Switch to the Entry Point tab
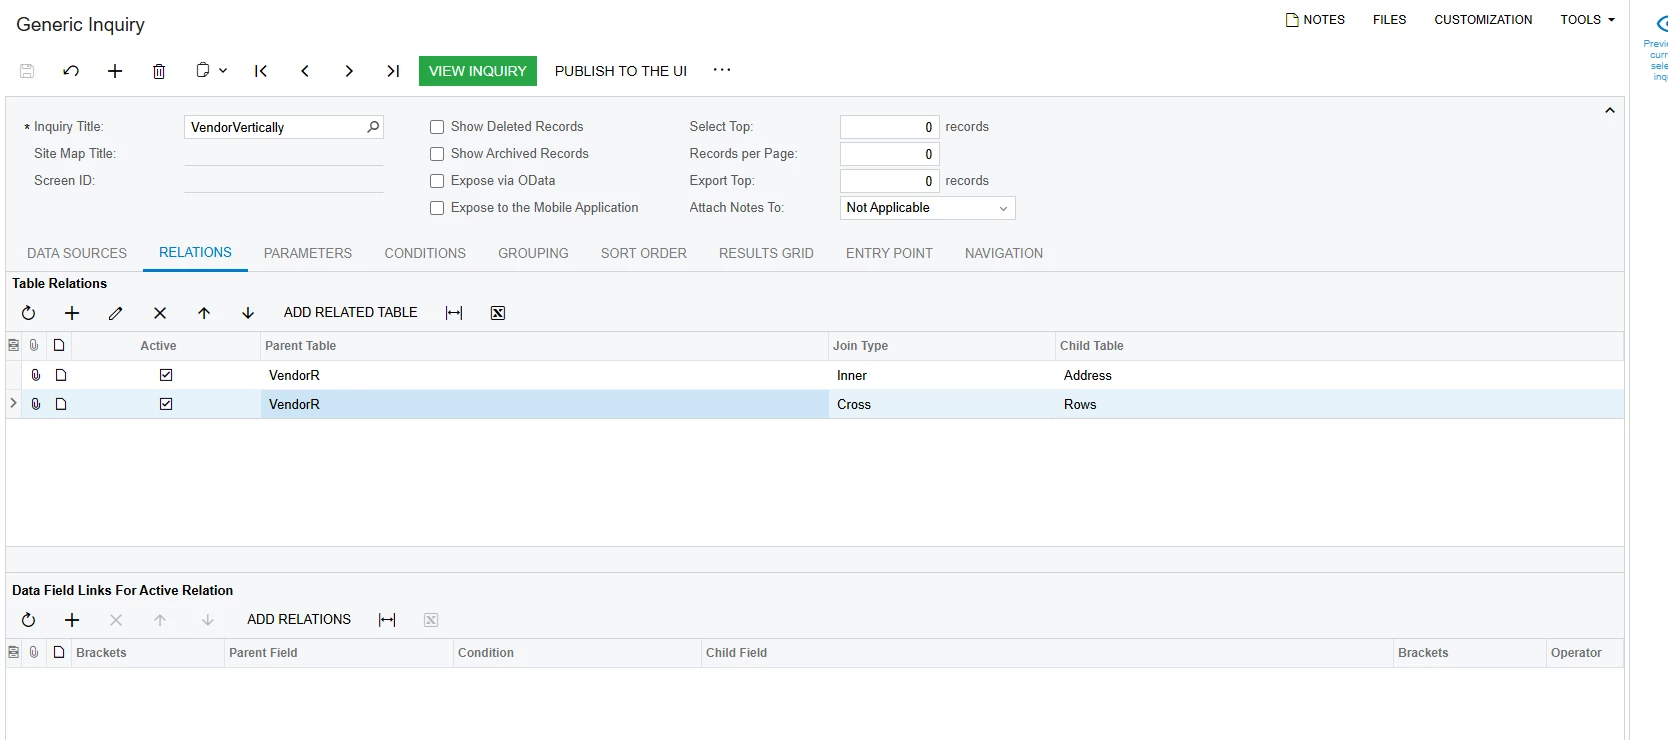The image size is (1668, 740). coord(889,254)
